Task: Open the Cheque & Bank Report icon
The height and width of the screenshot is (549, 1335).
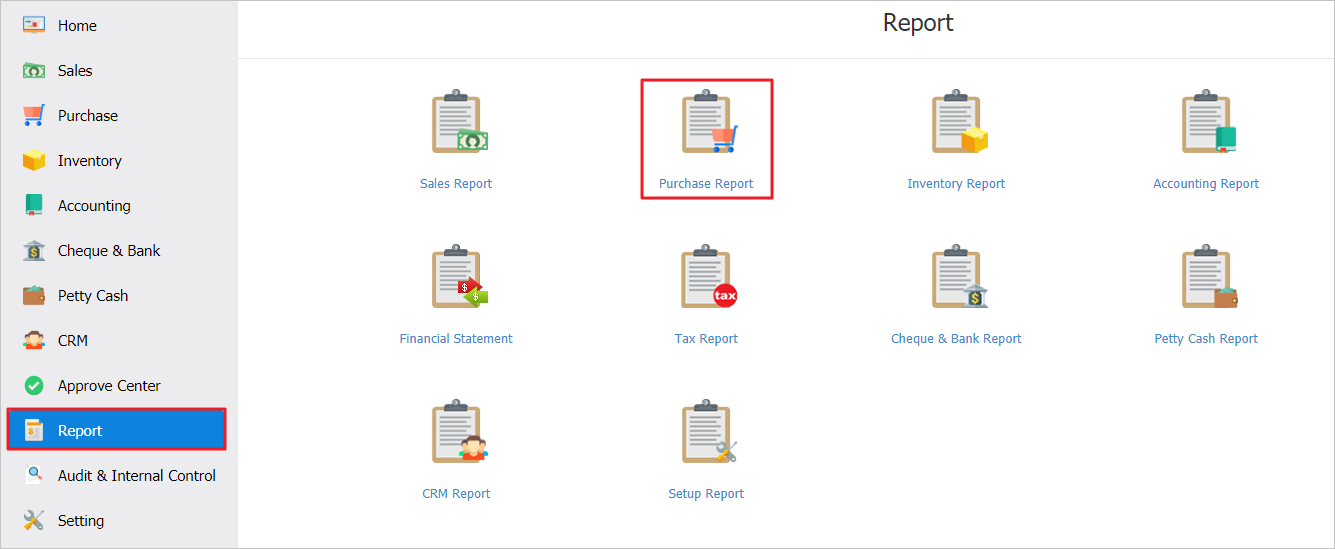Action: pos(958,277)
